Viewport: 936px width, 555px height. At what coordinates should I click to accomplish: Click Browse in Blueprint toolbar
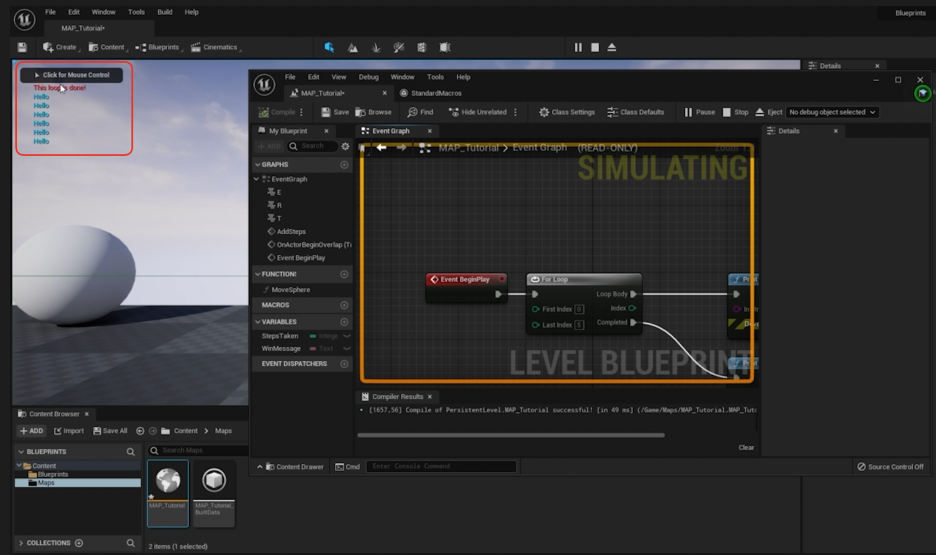point(374,112)
